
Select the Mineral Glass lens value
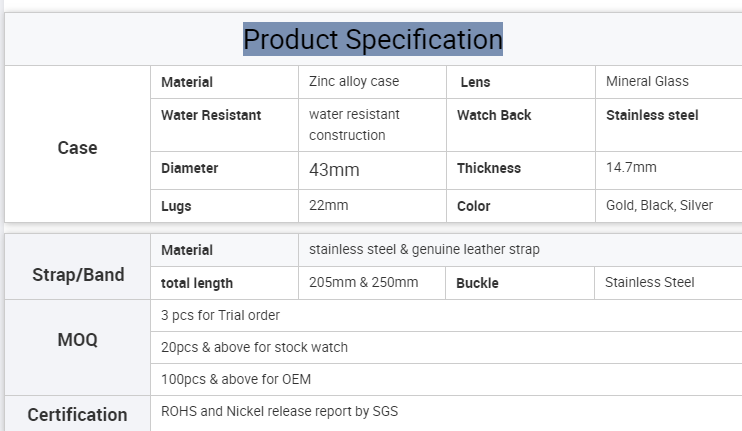pyautogui.click(x=647, y=81)
